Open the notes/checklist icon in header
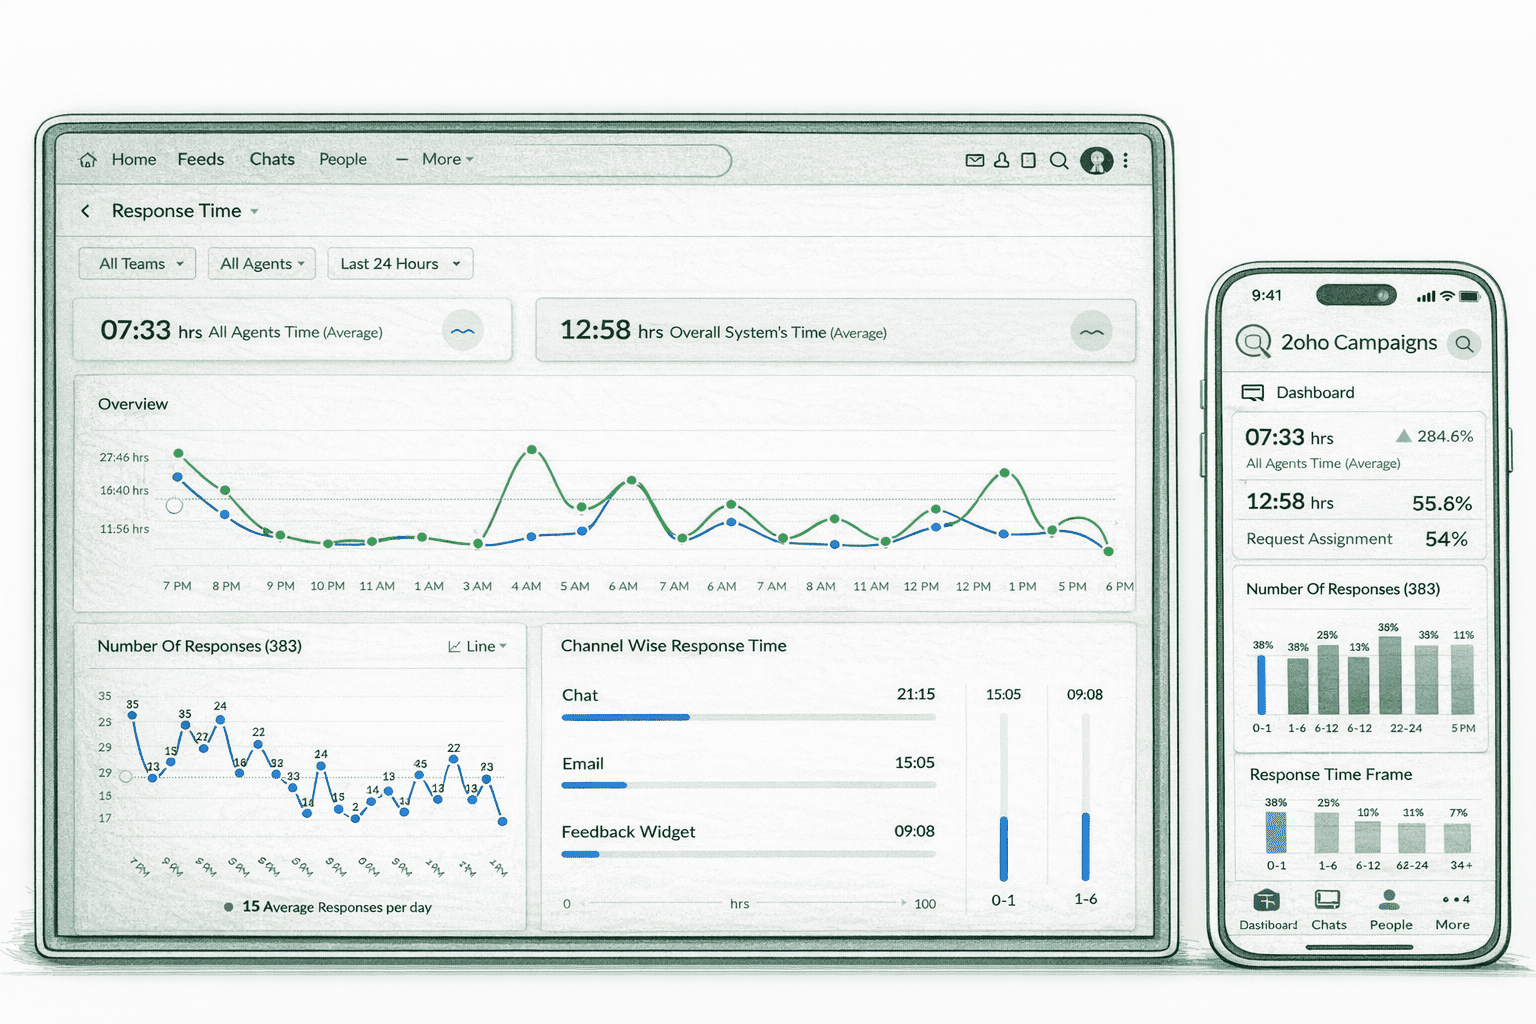 pos(1028,160)
